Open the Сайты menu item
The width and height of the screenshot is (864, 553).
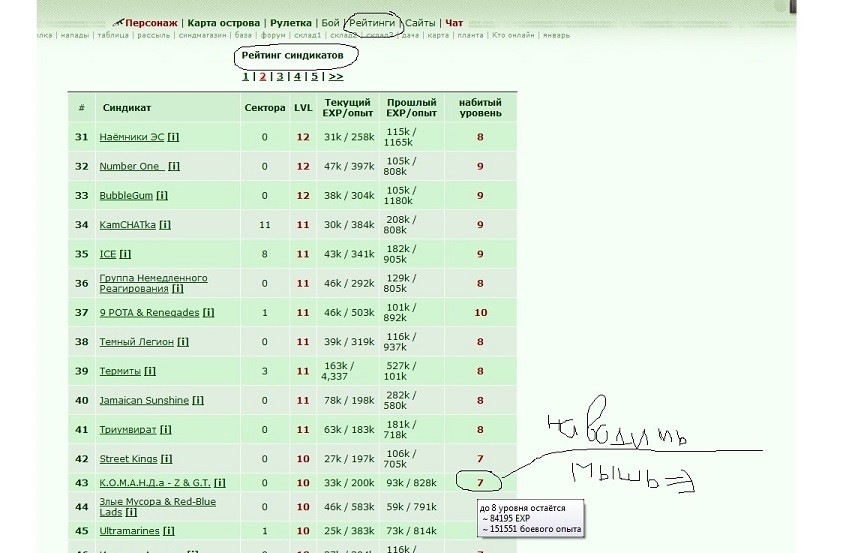(420, 23)
